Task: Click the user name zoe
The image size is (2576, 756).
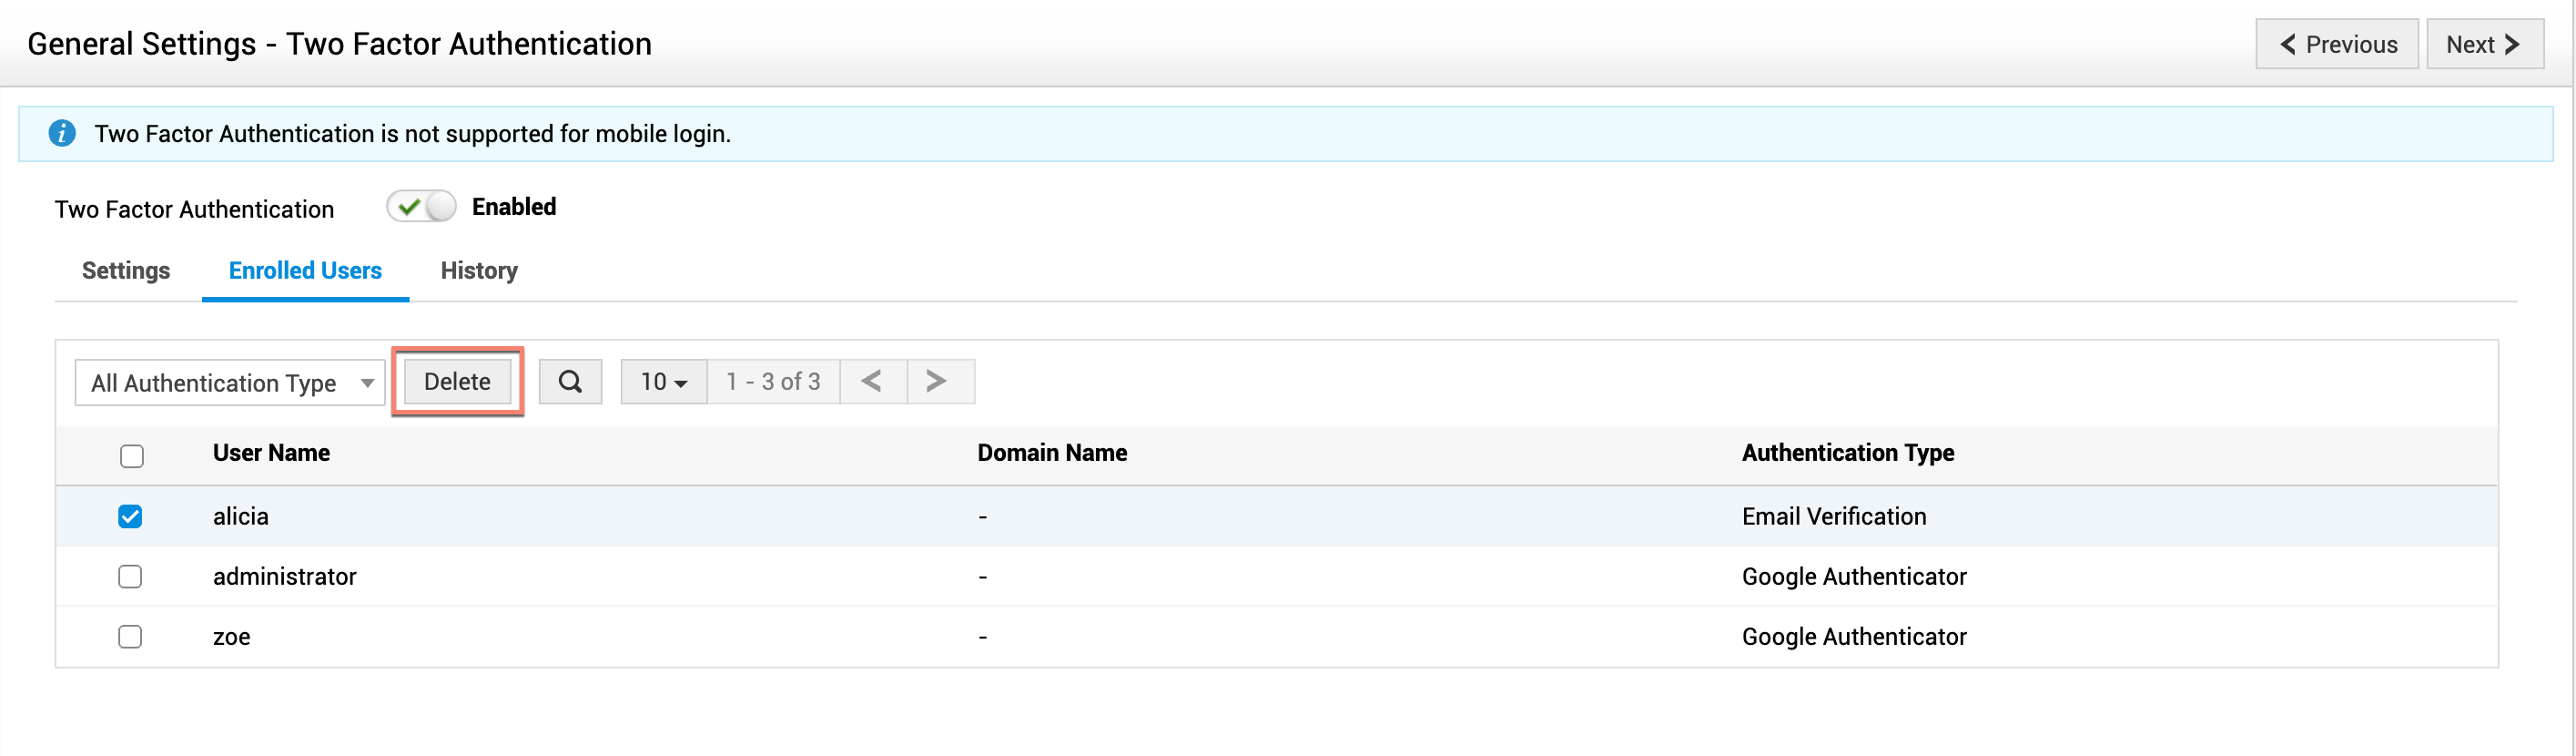Action: click(x=232, y=637)
